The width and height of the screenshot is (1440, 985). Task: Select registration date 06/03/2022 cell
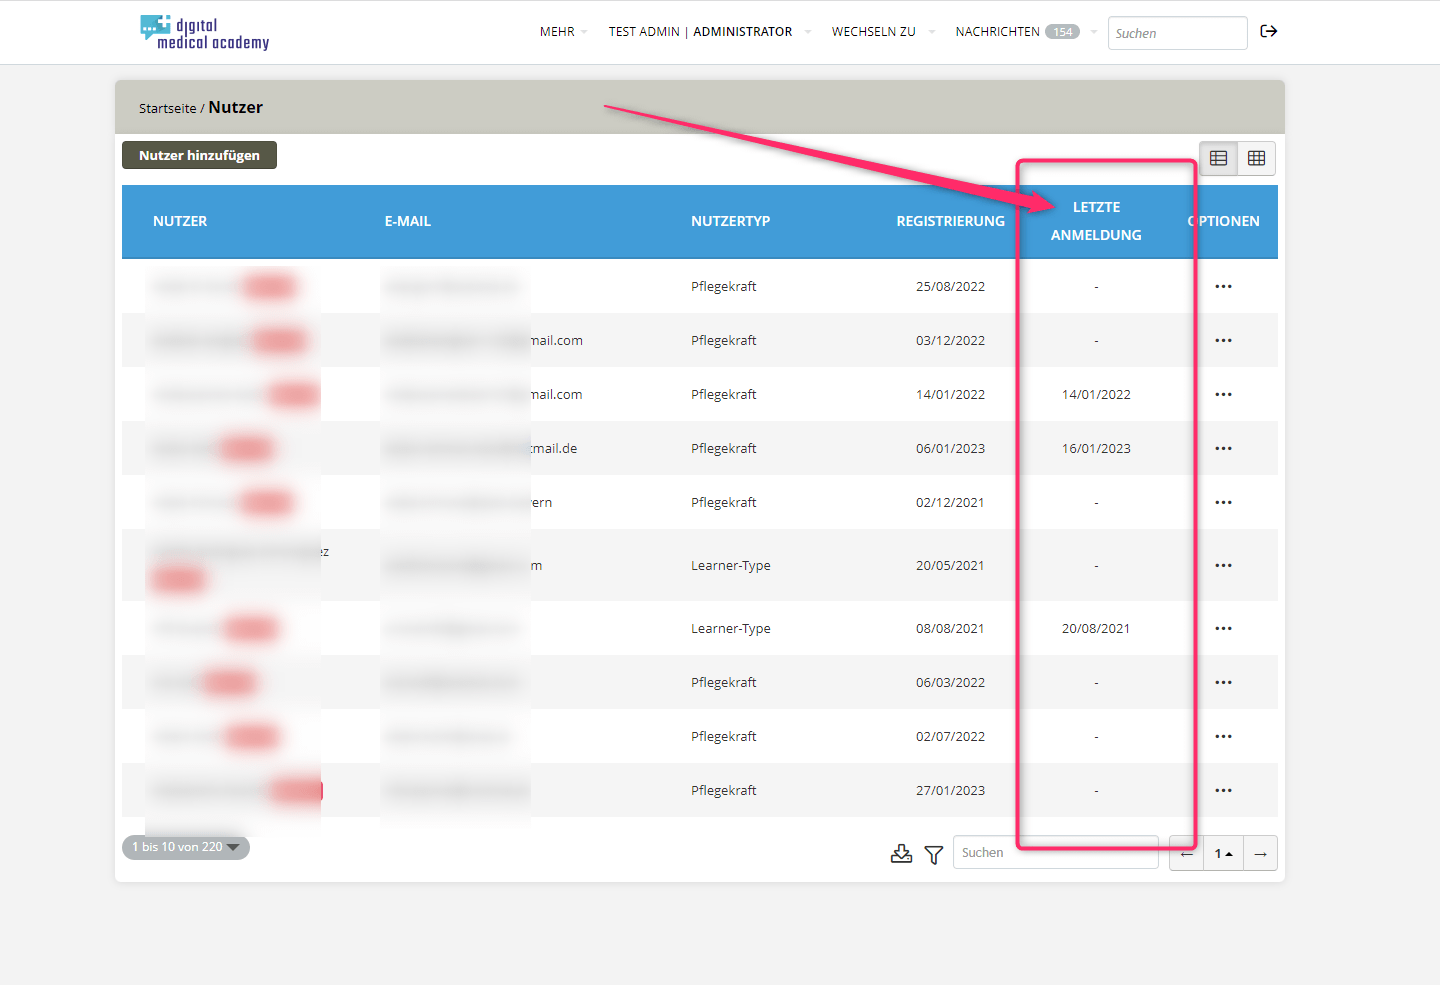950,683
